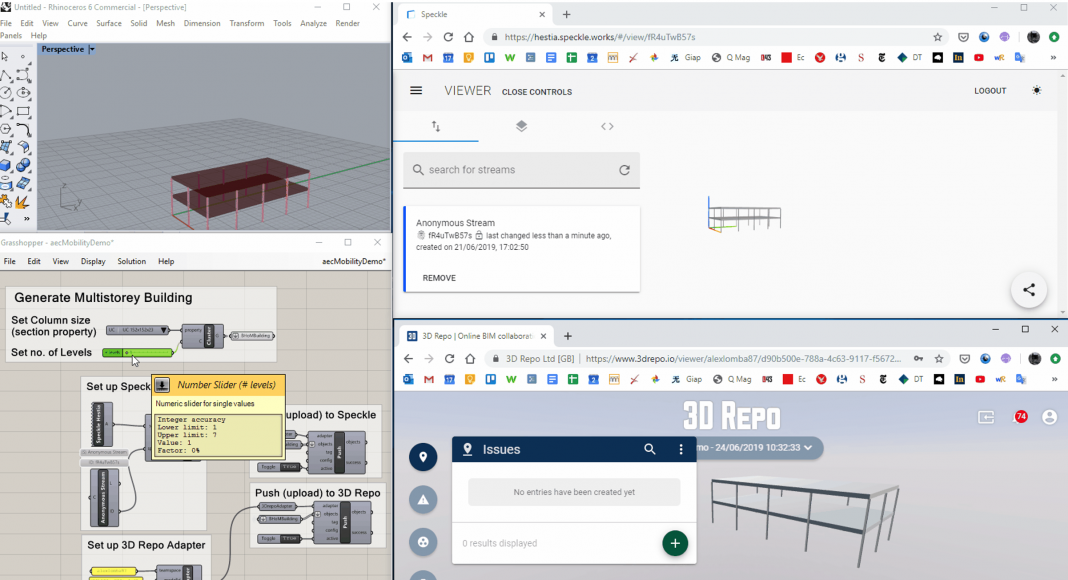
Task: Open 3D Repo notifications bell with badge
Action: point(1020,417)
